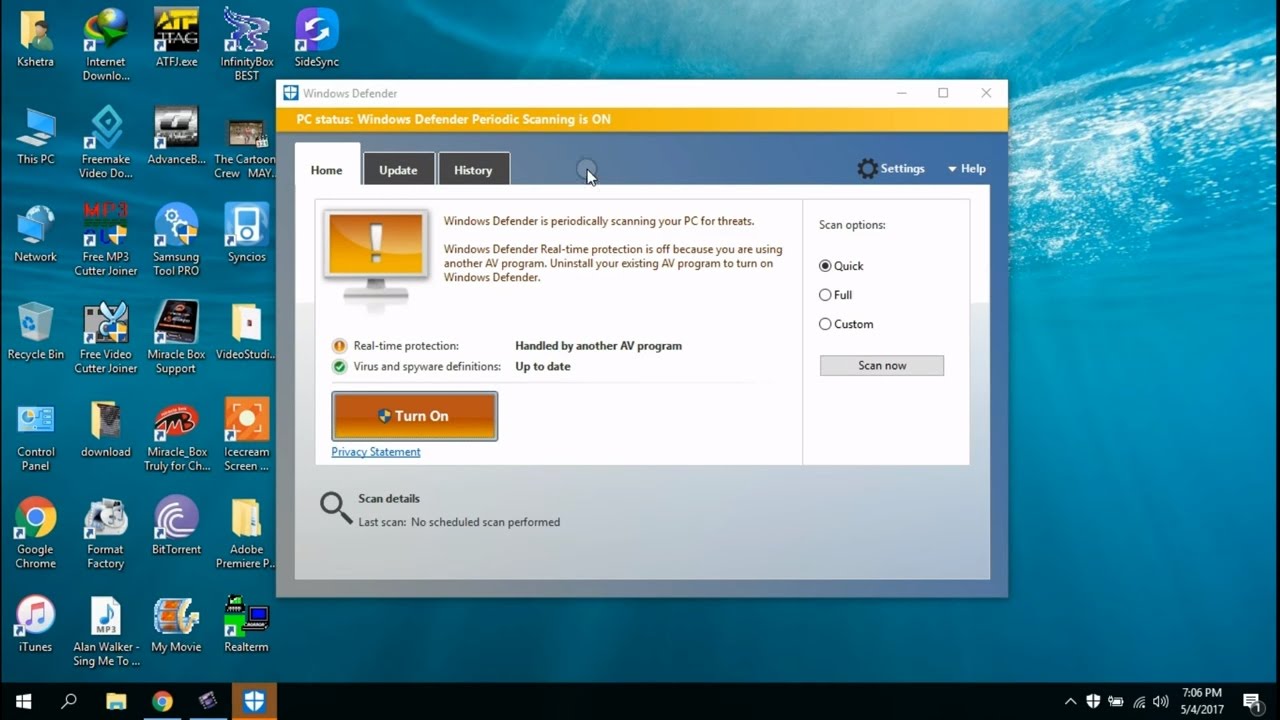This screenshot has width=1280, height=720.
Task: Open the Kshetra user folder icon
Action: click(x=35, y=38)
